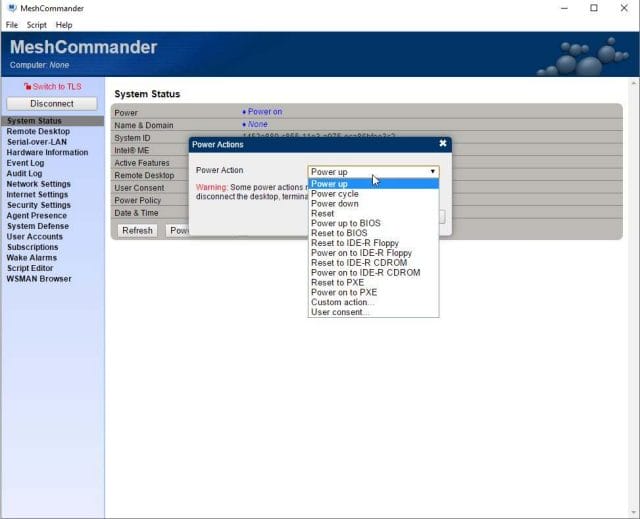Open Subscriptions section
The image size is (640, 519).
pos(33,247)
